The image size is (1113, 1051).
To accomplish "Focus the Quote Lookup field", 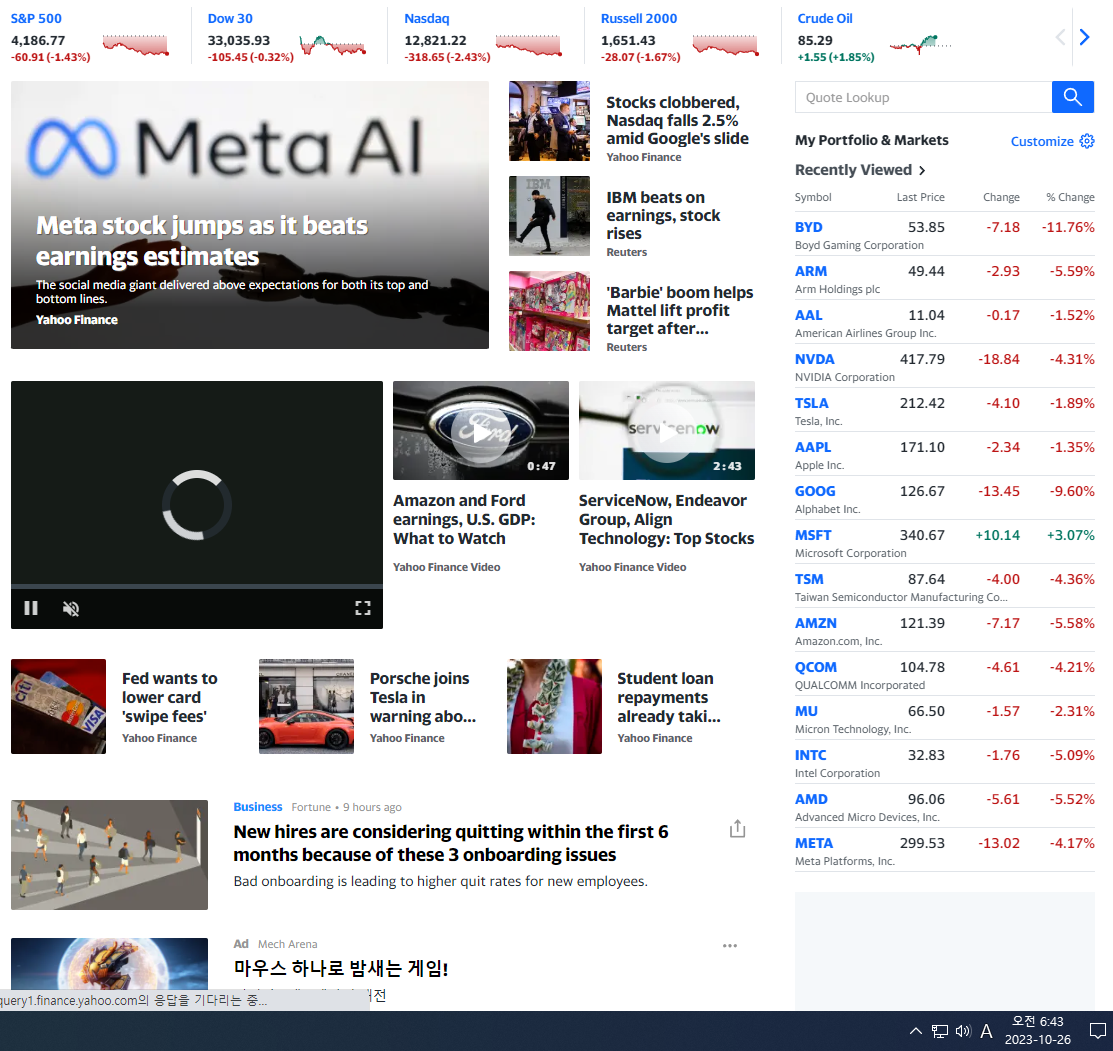I will pyautogui.click(x=923, y=97).
